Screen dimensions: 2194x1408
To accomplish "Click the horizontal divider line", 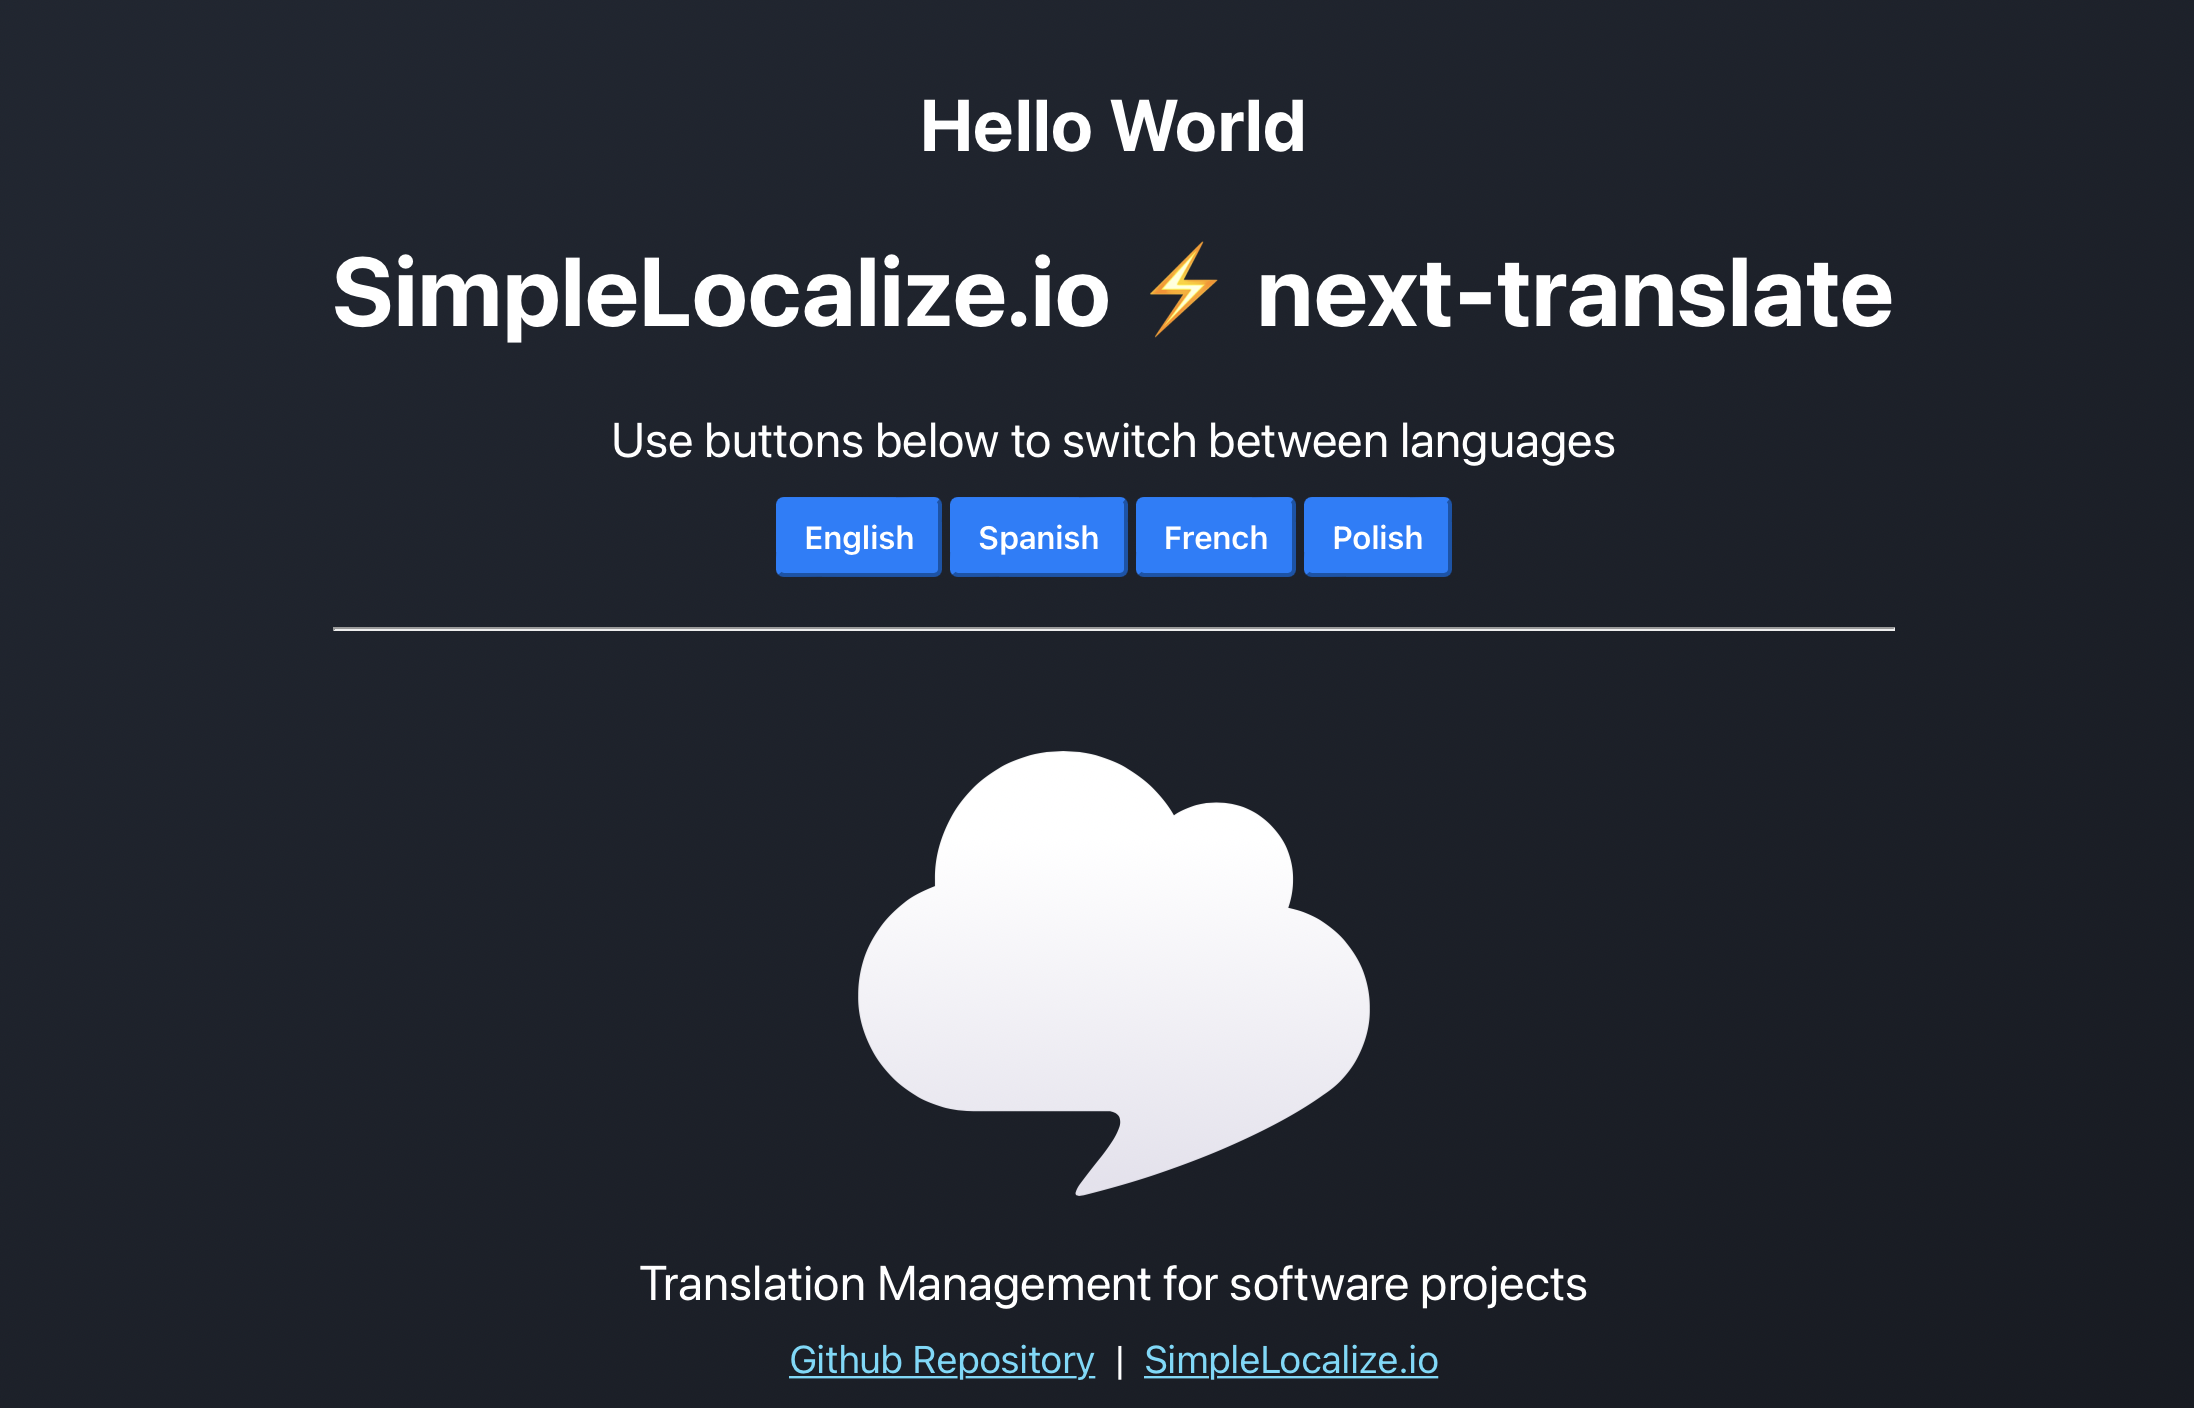I will pos(1113,629).
